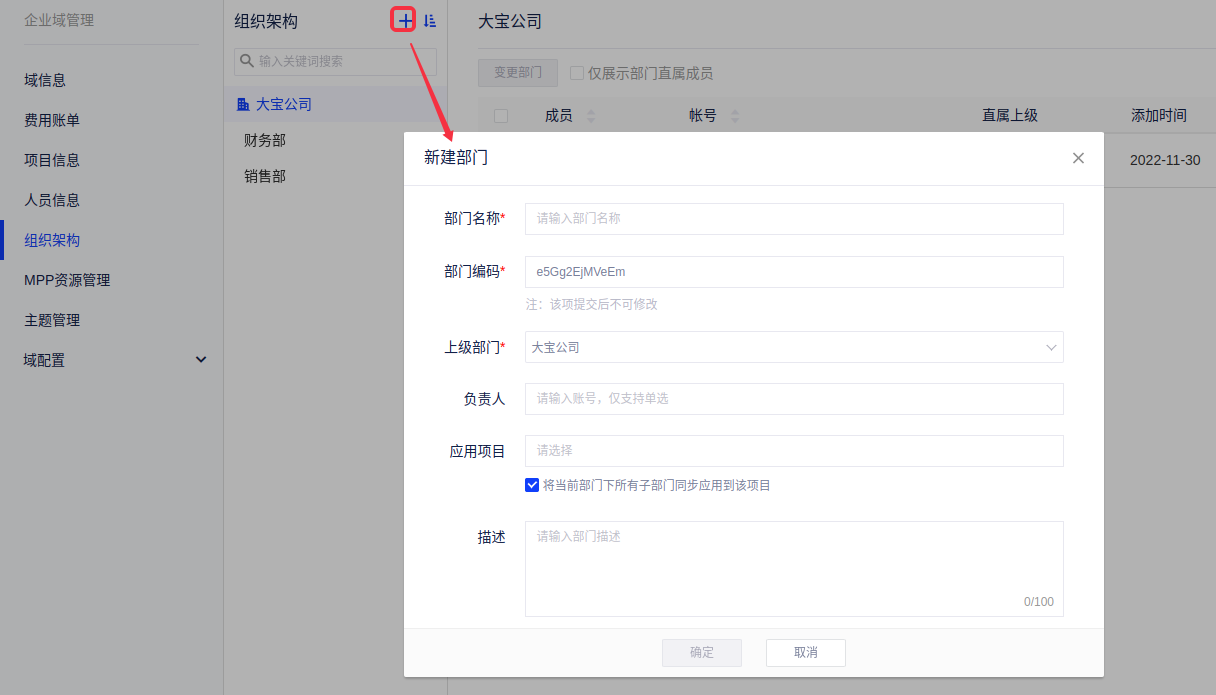
Task: Select 财务部 in organization tree
Action: click(x=265, y=140)
